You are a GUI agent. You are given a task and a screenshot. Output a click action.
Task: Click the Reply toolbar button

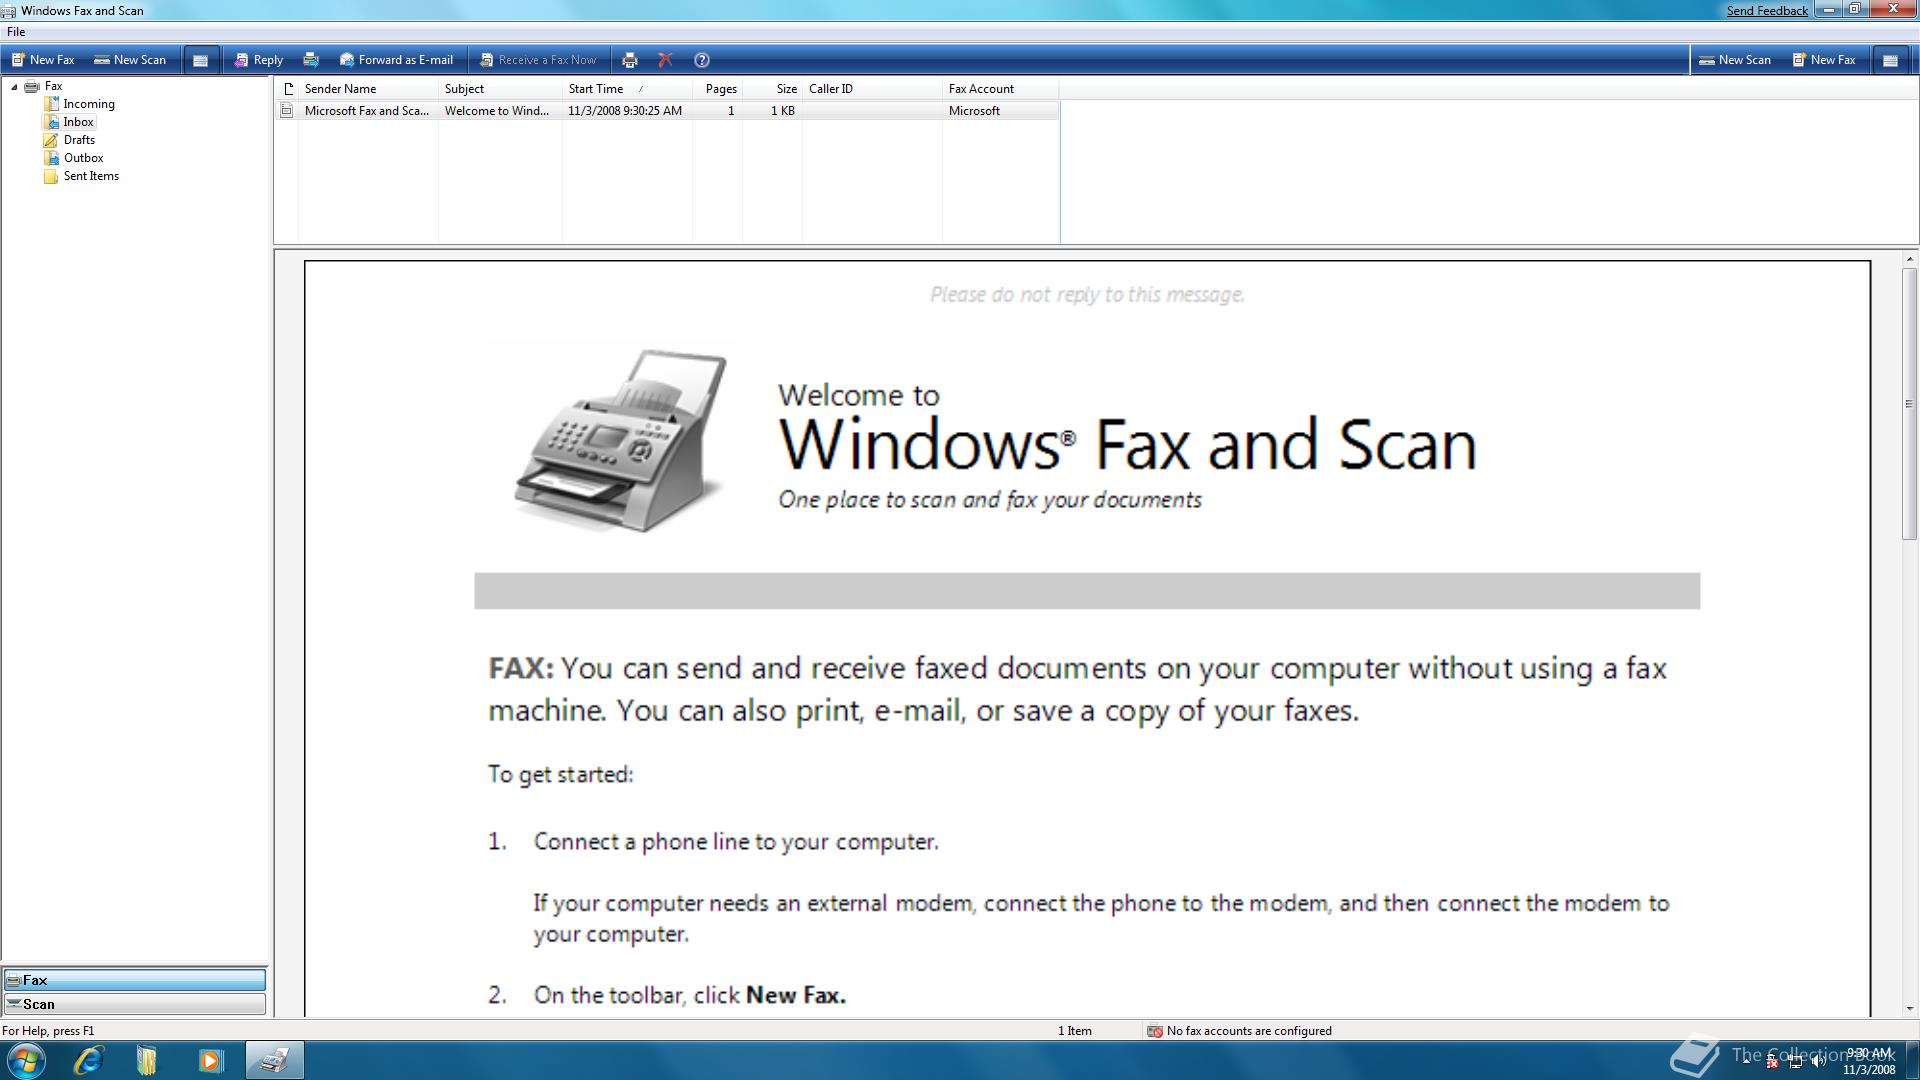[259, 60]
